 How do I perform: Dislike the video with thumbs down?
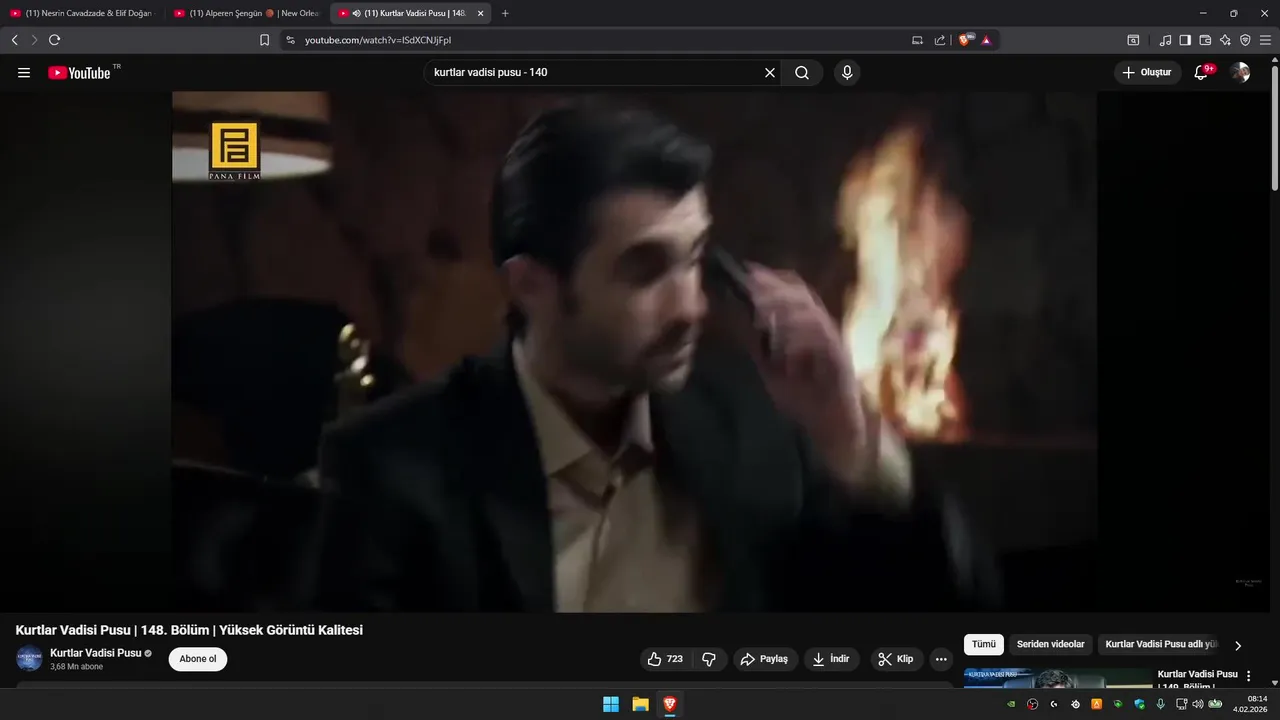click(709, 659)
